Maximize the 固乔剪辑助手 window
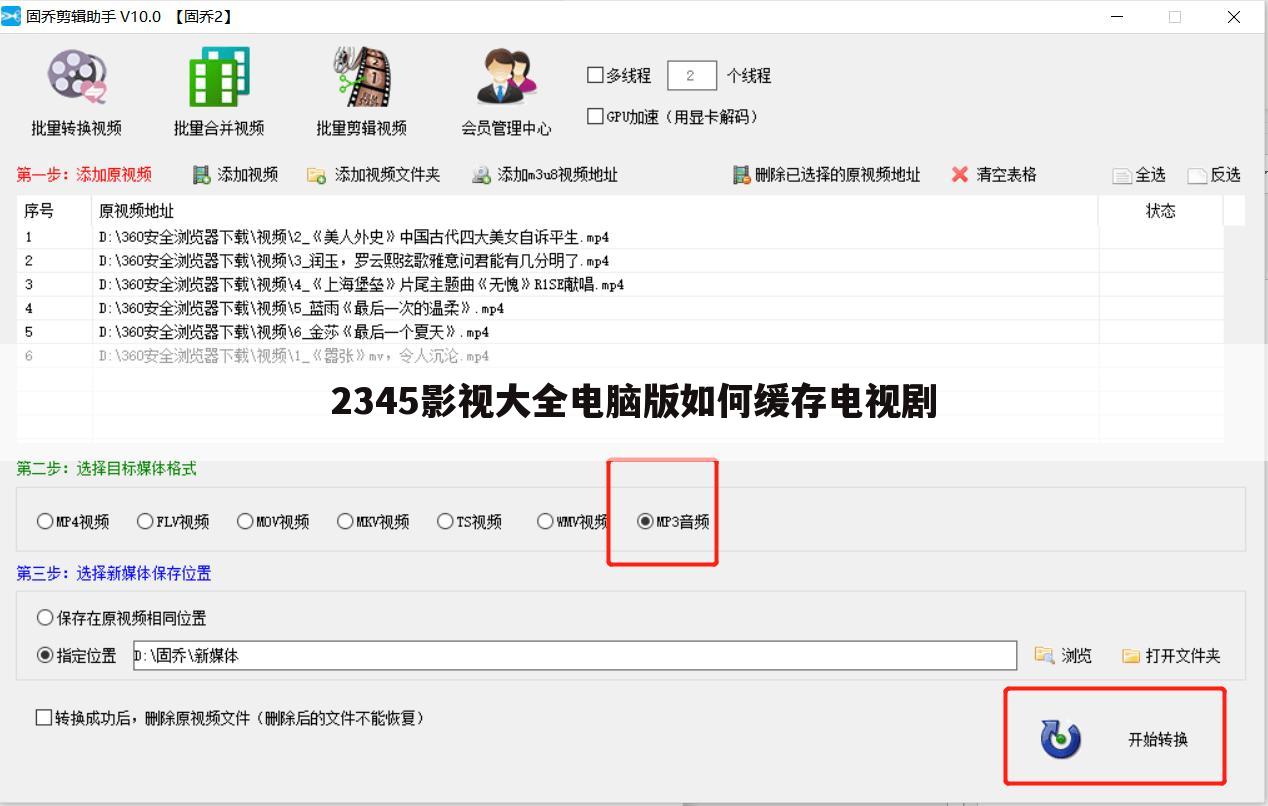Screen dimensions: 1268x806 click(1175, 17)
